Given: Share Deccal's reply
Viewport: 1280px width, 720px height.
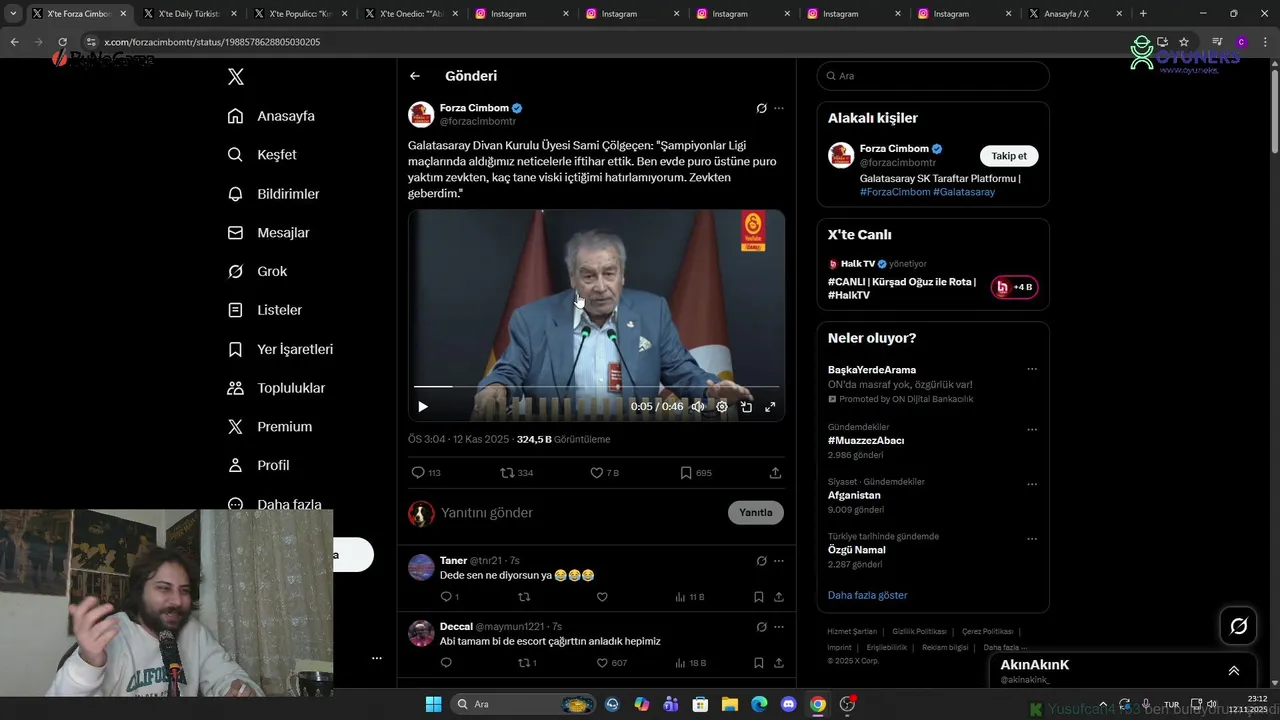Looking at the screenshot, I should (778, 663).
